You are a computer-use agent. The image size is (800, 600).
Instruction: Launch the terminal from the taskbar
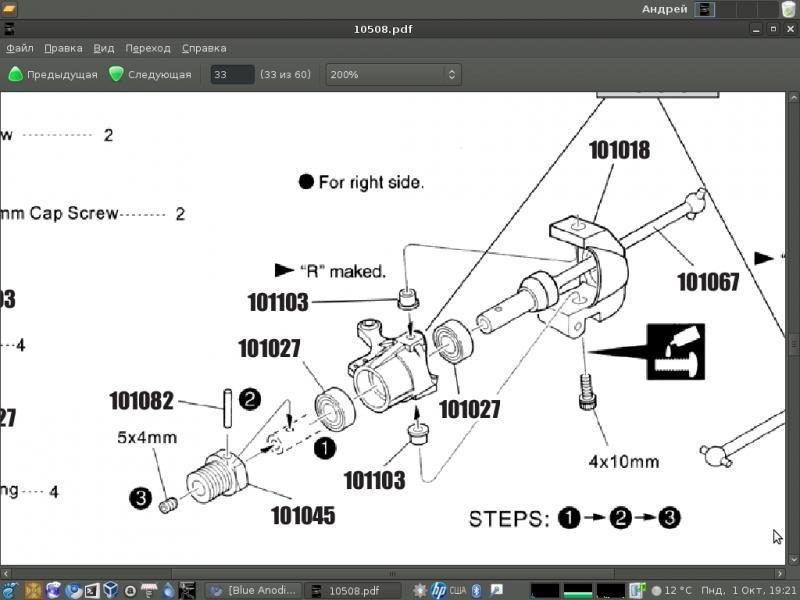[x=91, y=590]
